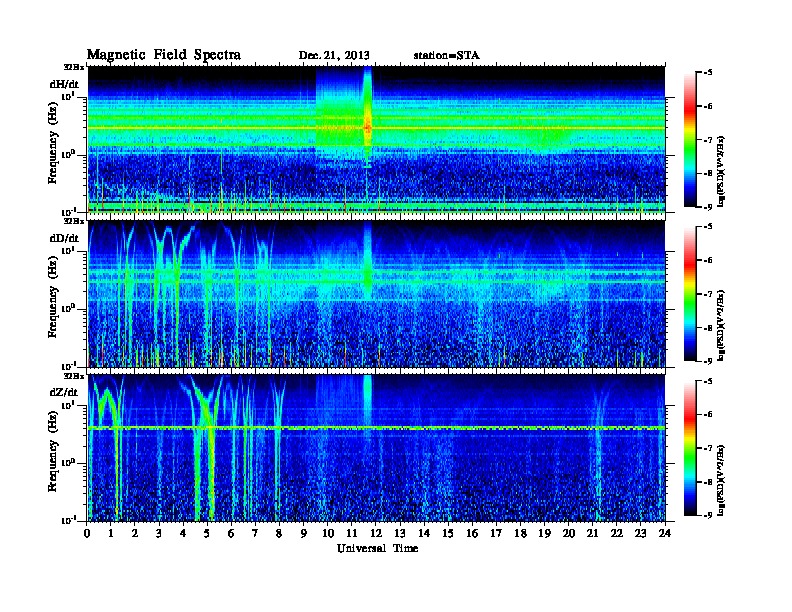Click the '18' hour tick label
792x612 pixels.
520,533
